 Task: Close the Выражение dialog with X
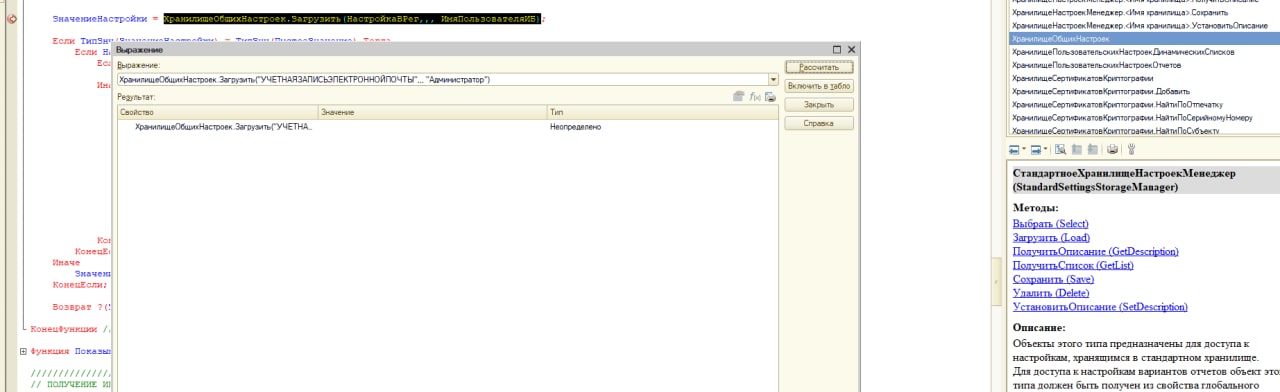pyautogui.click(x=851, y=49)
